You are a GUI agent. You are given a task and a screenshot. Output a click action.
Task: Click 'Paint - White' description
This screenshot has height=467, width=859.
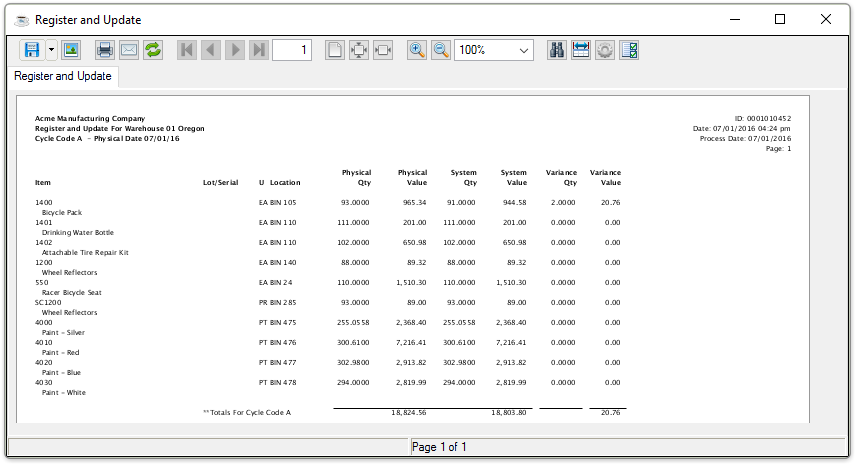click(x=64, y=392)
